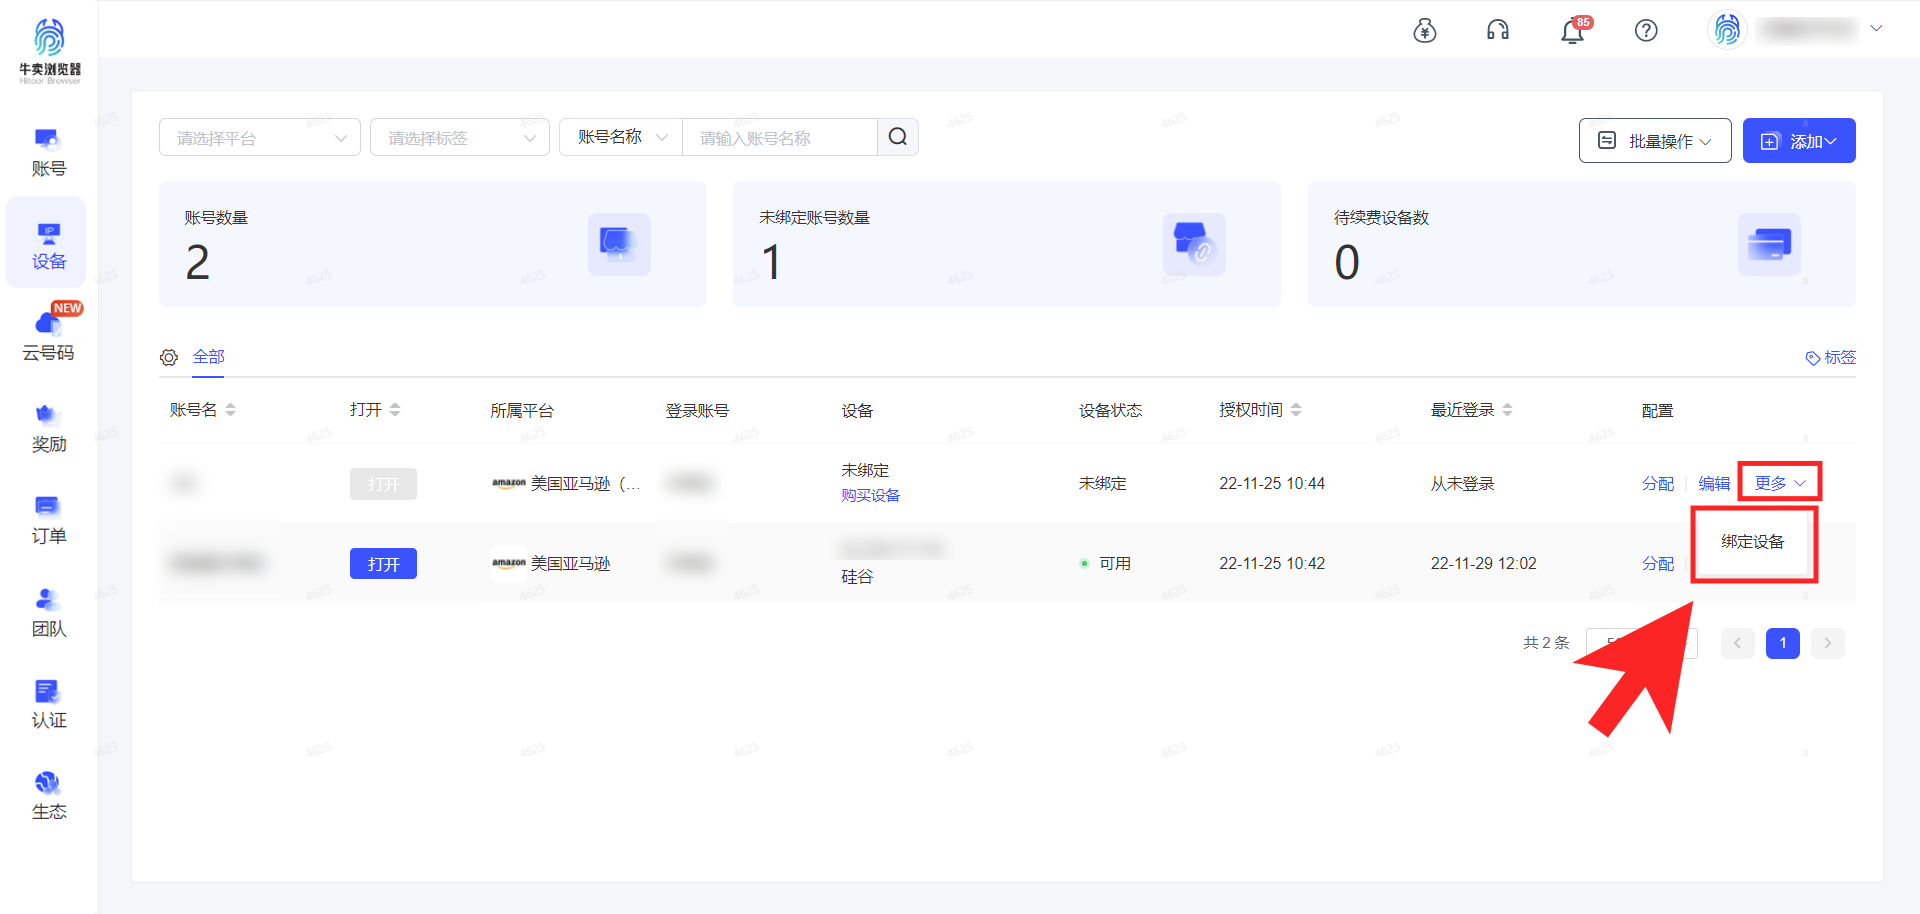Image resolution: width=1920 pixels, height=914 pixels.
Task: Click the help question mark icon
Action: pyautogui.click(x=1646, y=31)
